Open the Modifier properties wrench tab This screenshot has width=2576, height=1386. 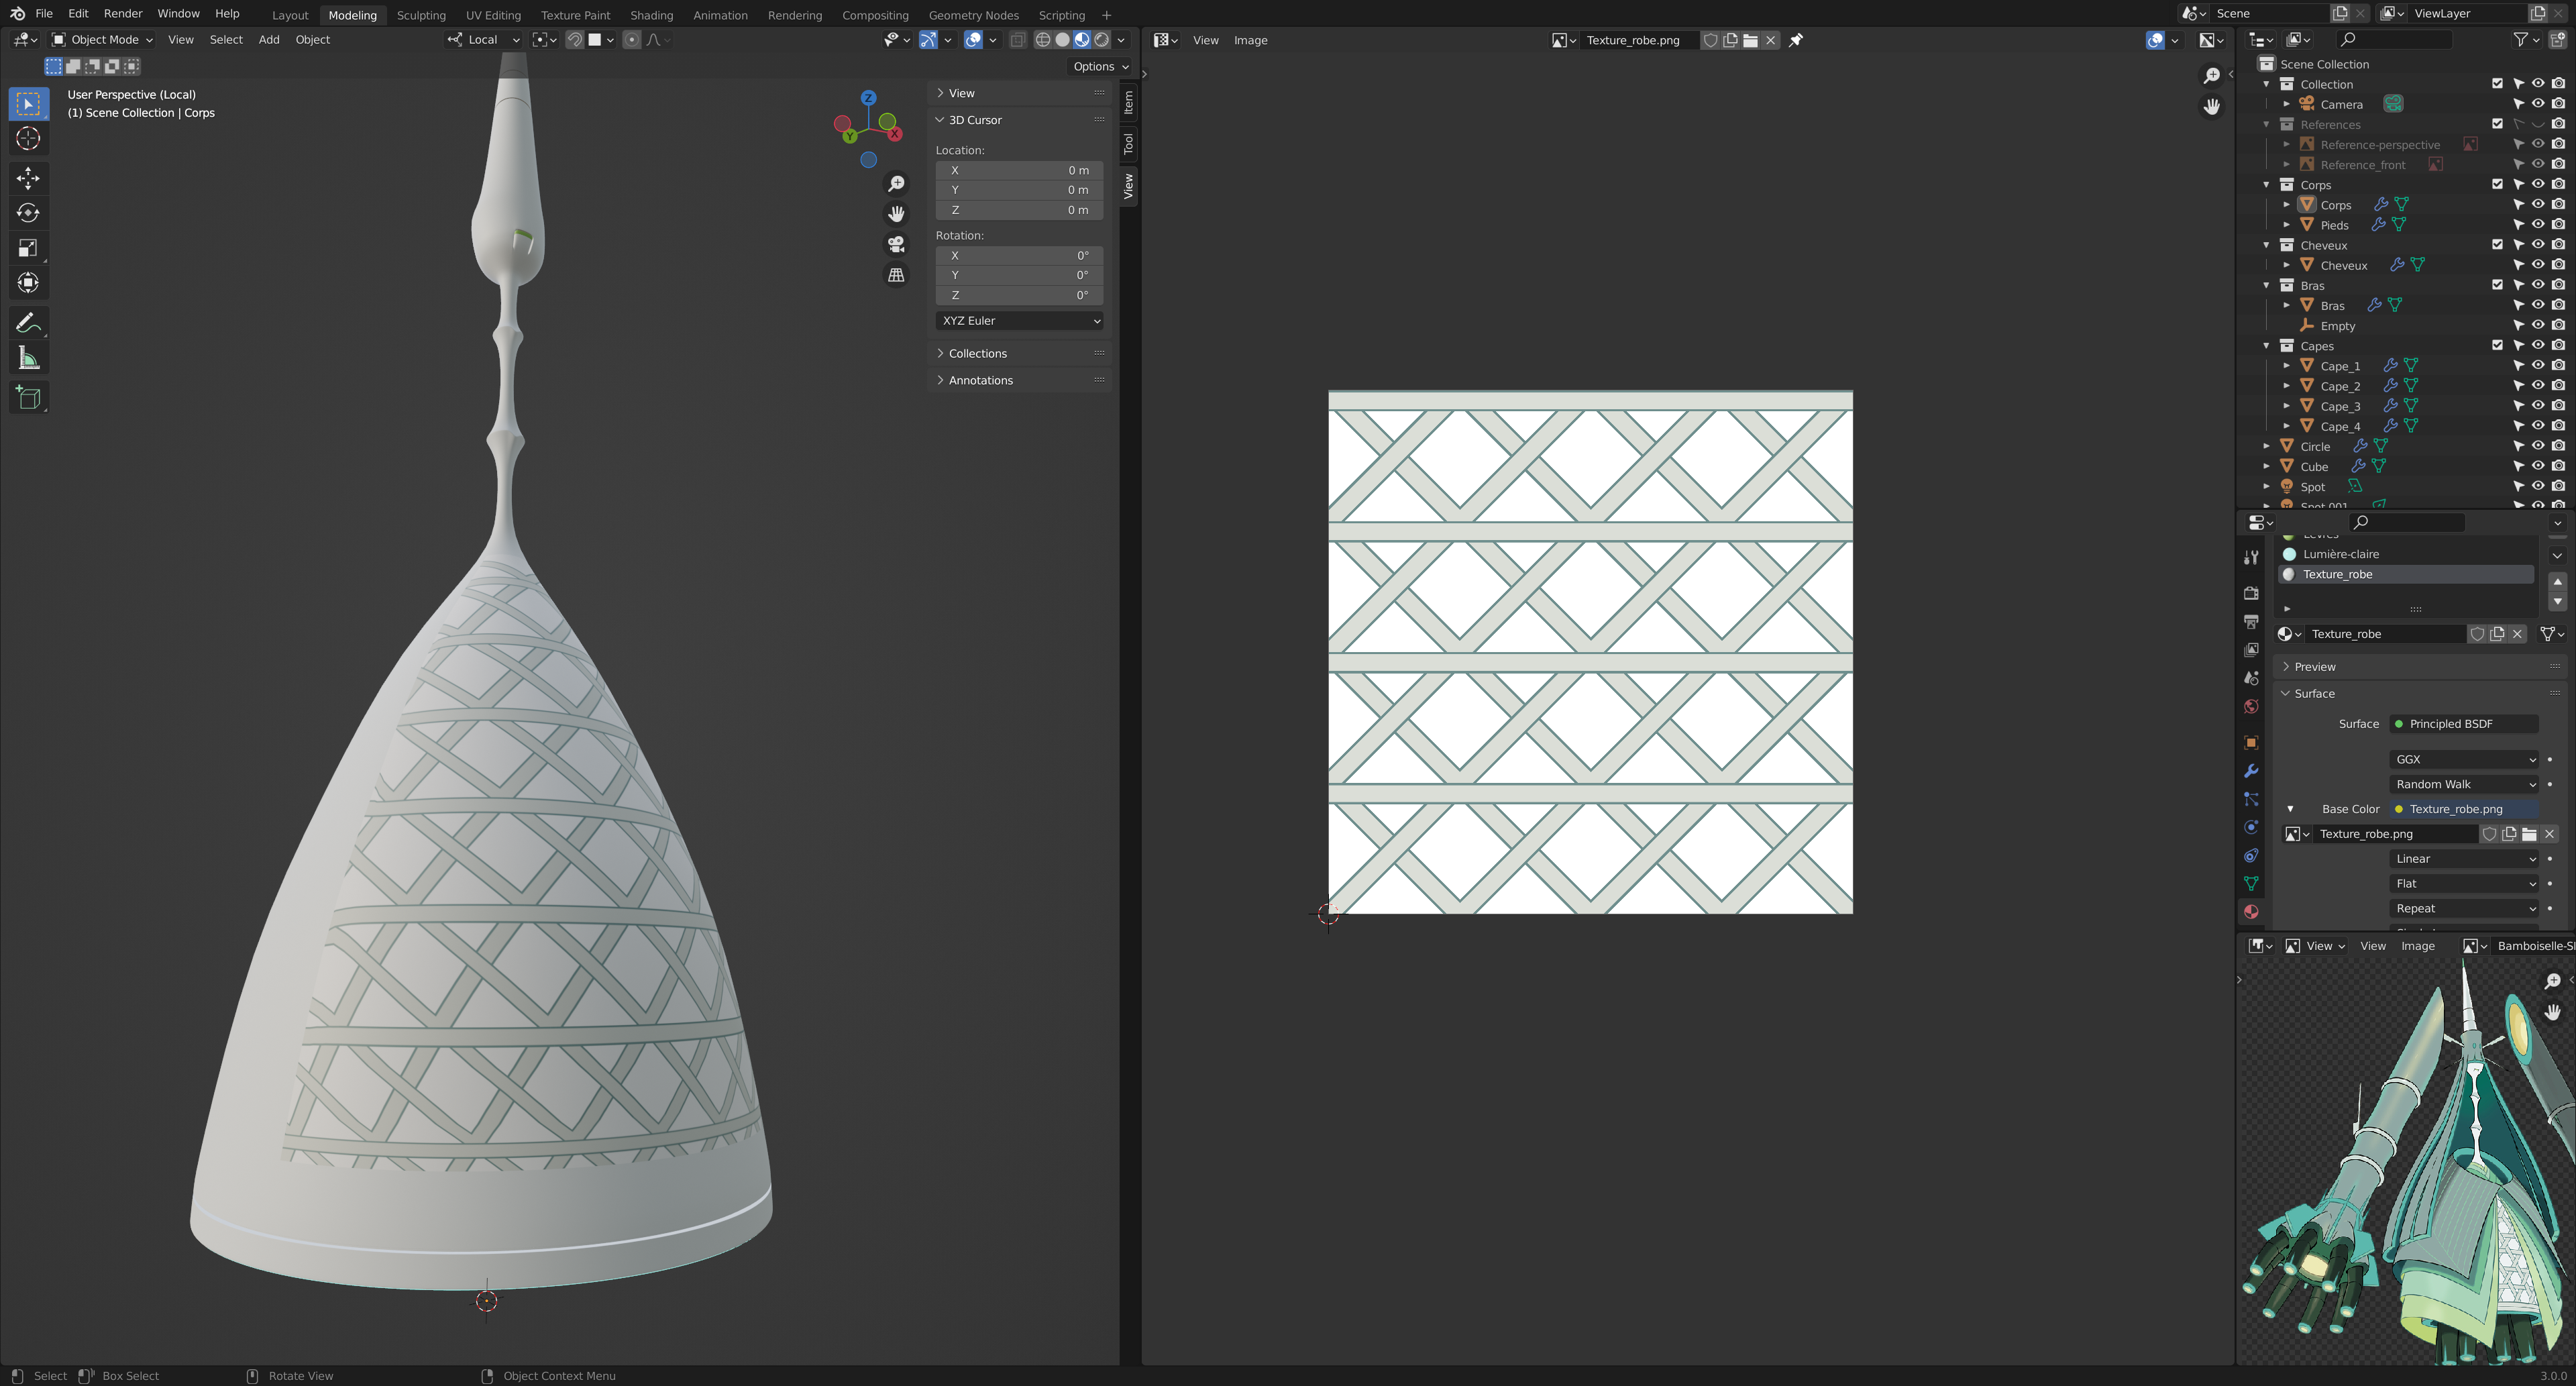2251,771
